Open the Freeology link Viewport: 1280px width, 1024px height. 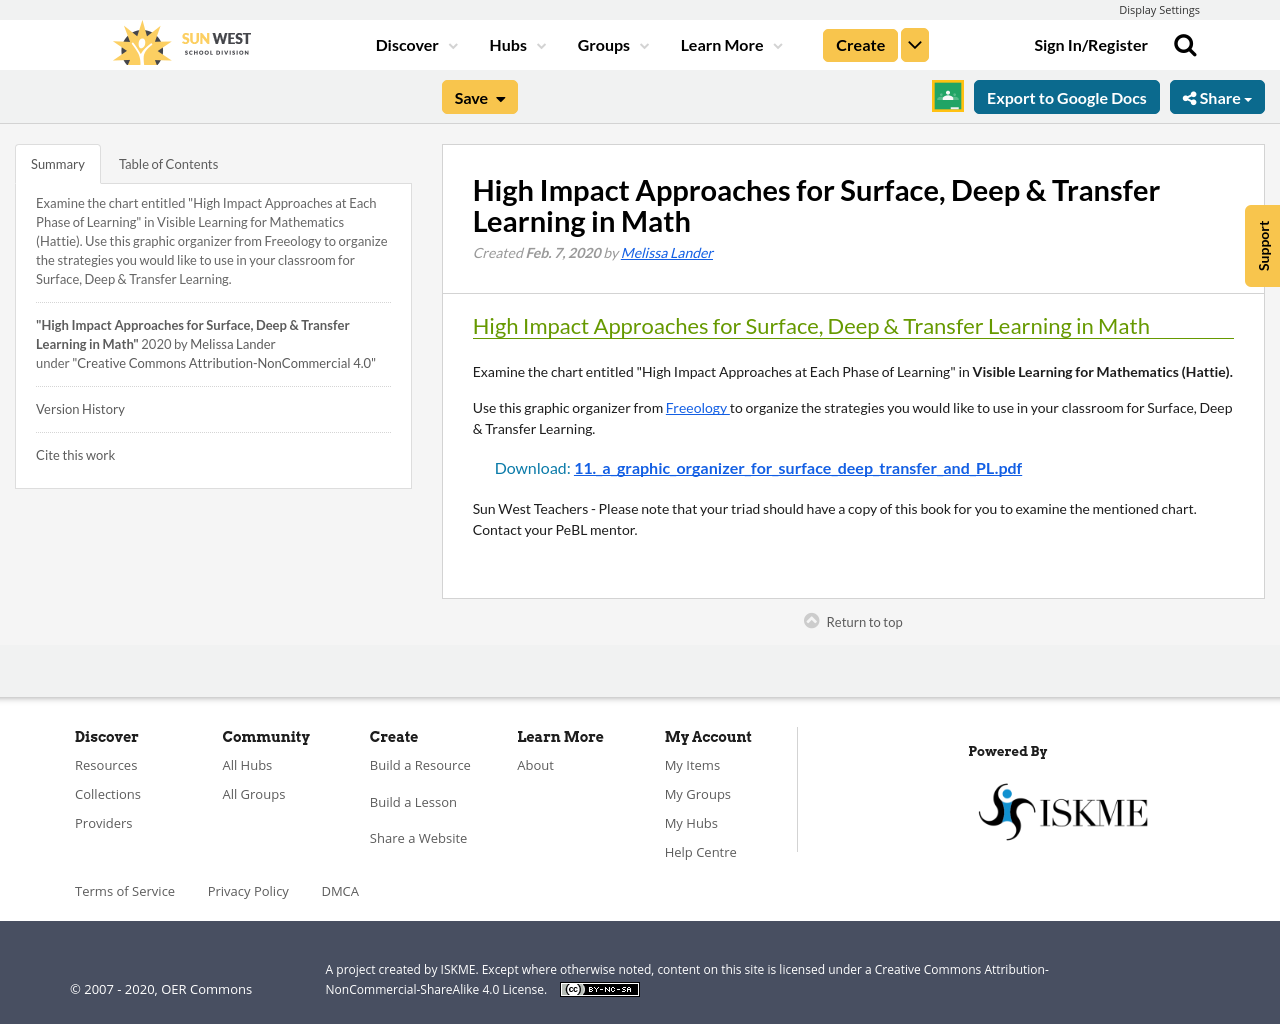pyautogui.click(x=694, y=406)
